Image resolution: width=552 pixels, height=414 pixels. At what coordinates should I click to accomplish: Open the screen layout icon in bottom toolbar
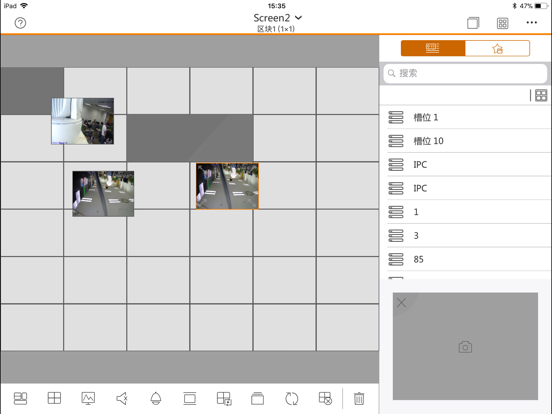click(20, 399)
